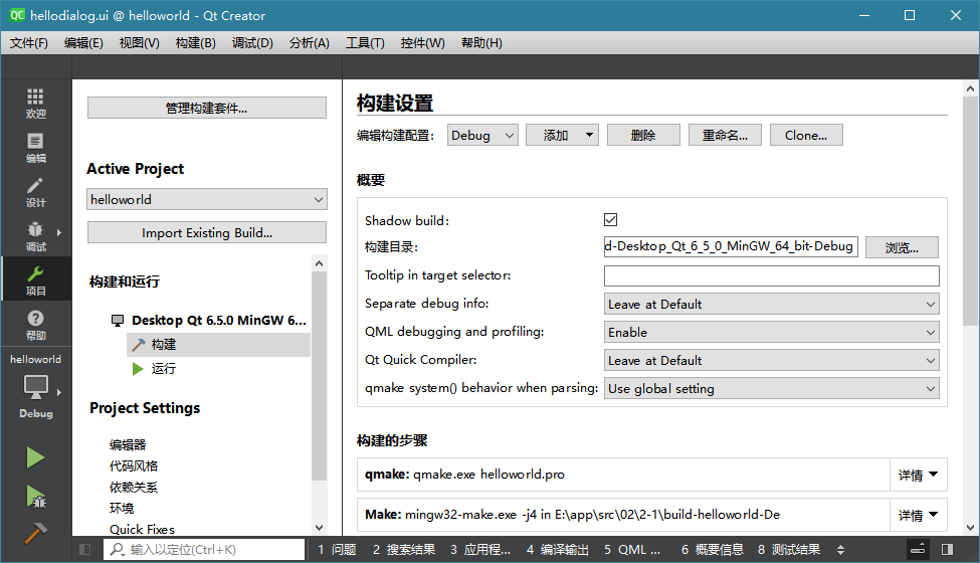Toggle progress details icon in status bar
This screenshot has width=980, height=563.
pyautogui.click(x=918, y=549)
